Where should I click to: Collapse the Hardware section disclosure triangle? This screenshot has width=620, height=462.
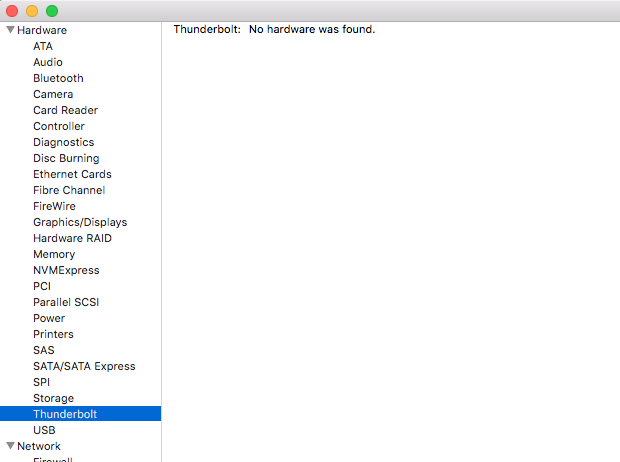point(10,30)
